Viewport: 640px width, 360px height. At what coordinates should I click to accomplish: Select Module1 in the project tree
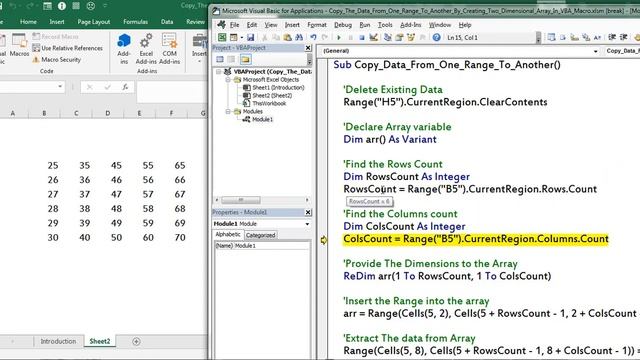pyautogui.click(x=262, y=119)
